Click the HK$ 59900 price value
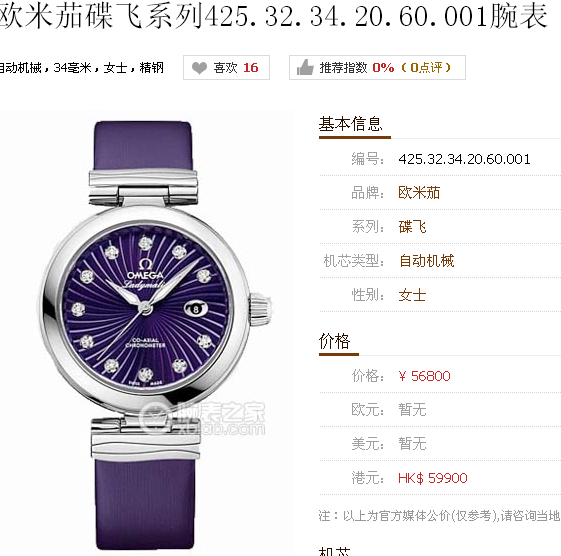The width and height of the screenshot is (561, 556). click(x=433, y=478)
